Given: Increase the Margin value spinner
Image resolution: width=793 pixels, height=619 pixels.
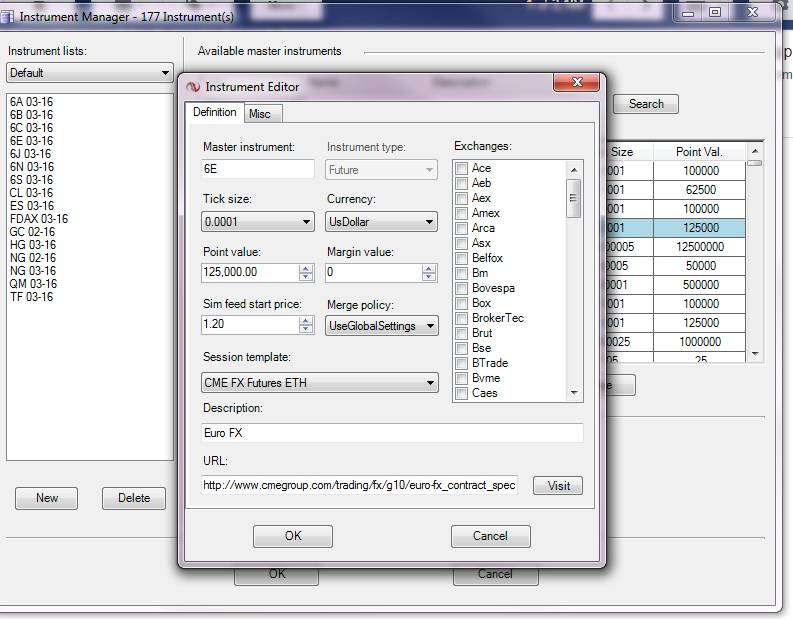Looking at the screenshot, I should click(x=428, y=269).
